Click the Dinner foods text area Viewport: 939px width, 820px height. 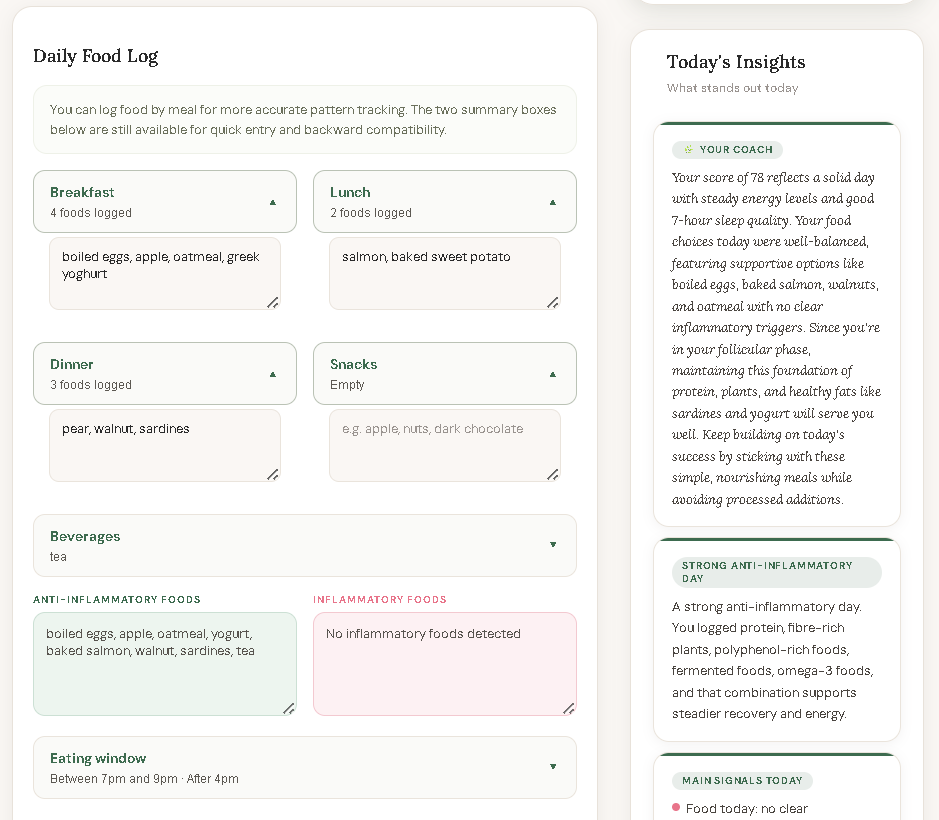[164, 445]
